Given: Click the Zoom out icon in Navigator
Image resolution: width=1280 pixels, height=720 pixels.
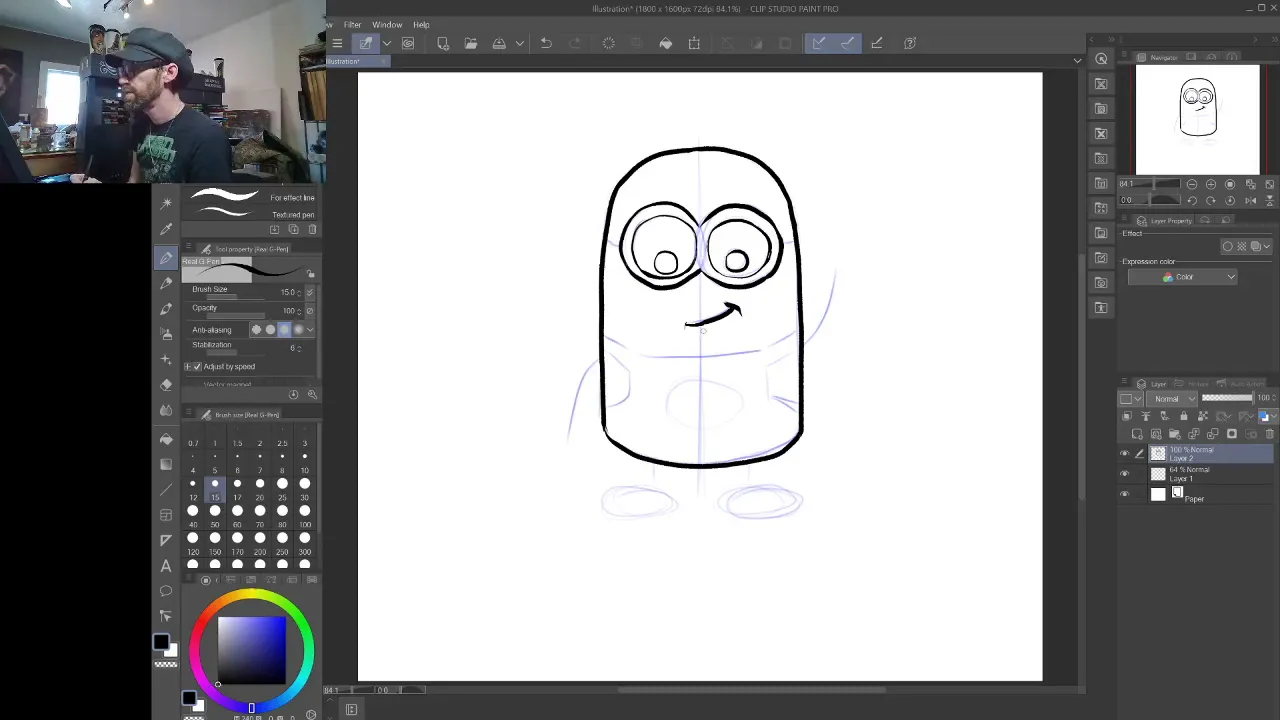Looking at the screenshot, I should 1192,185.
